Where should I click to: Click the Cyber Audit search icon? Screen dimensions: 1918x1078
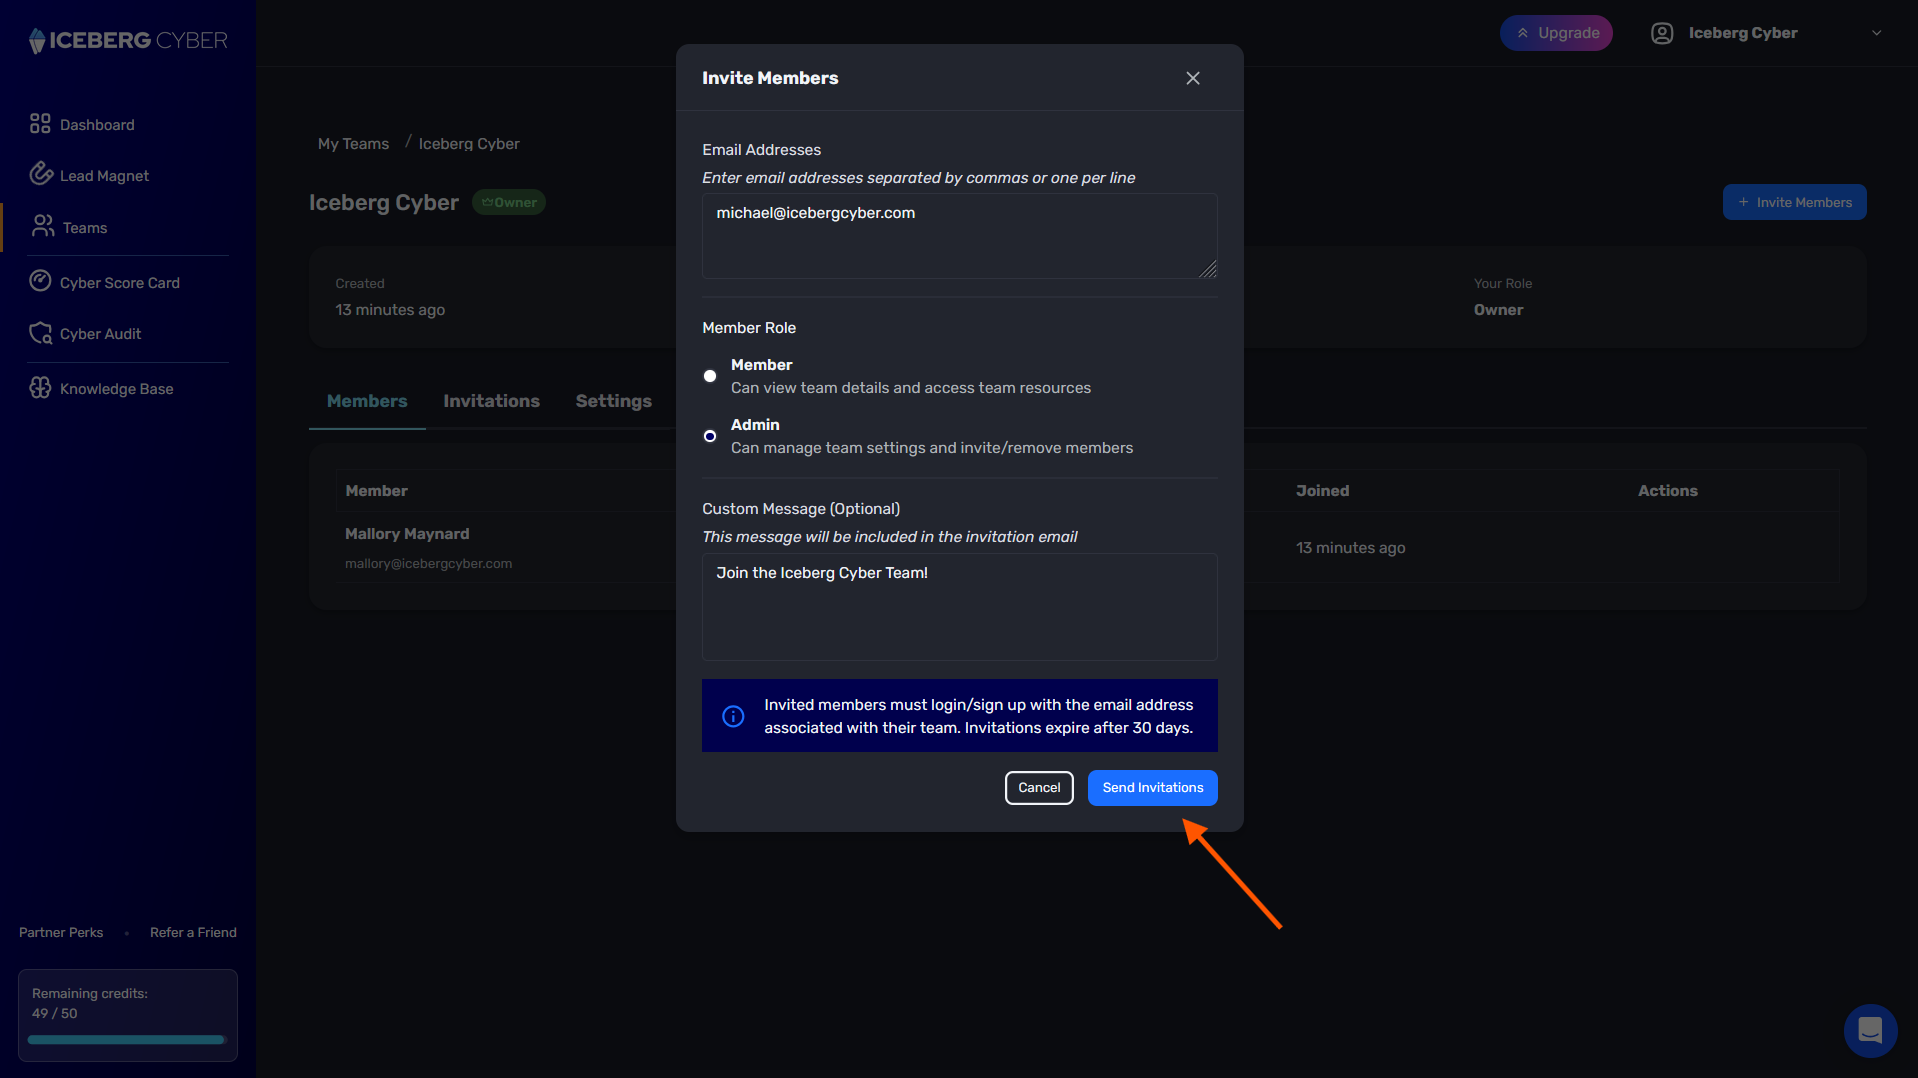pos(40,333)
